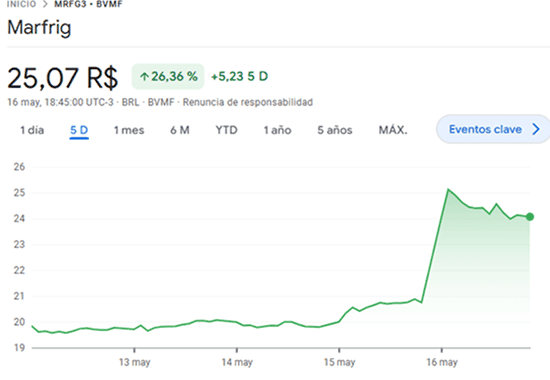Go to INICIO breadcrumb link
This screenshot has height=380, width=550.
point(21,4)
